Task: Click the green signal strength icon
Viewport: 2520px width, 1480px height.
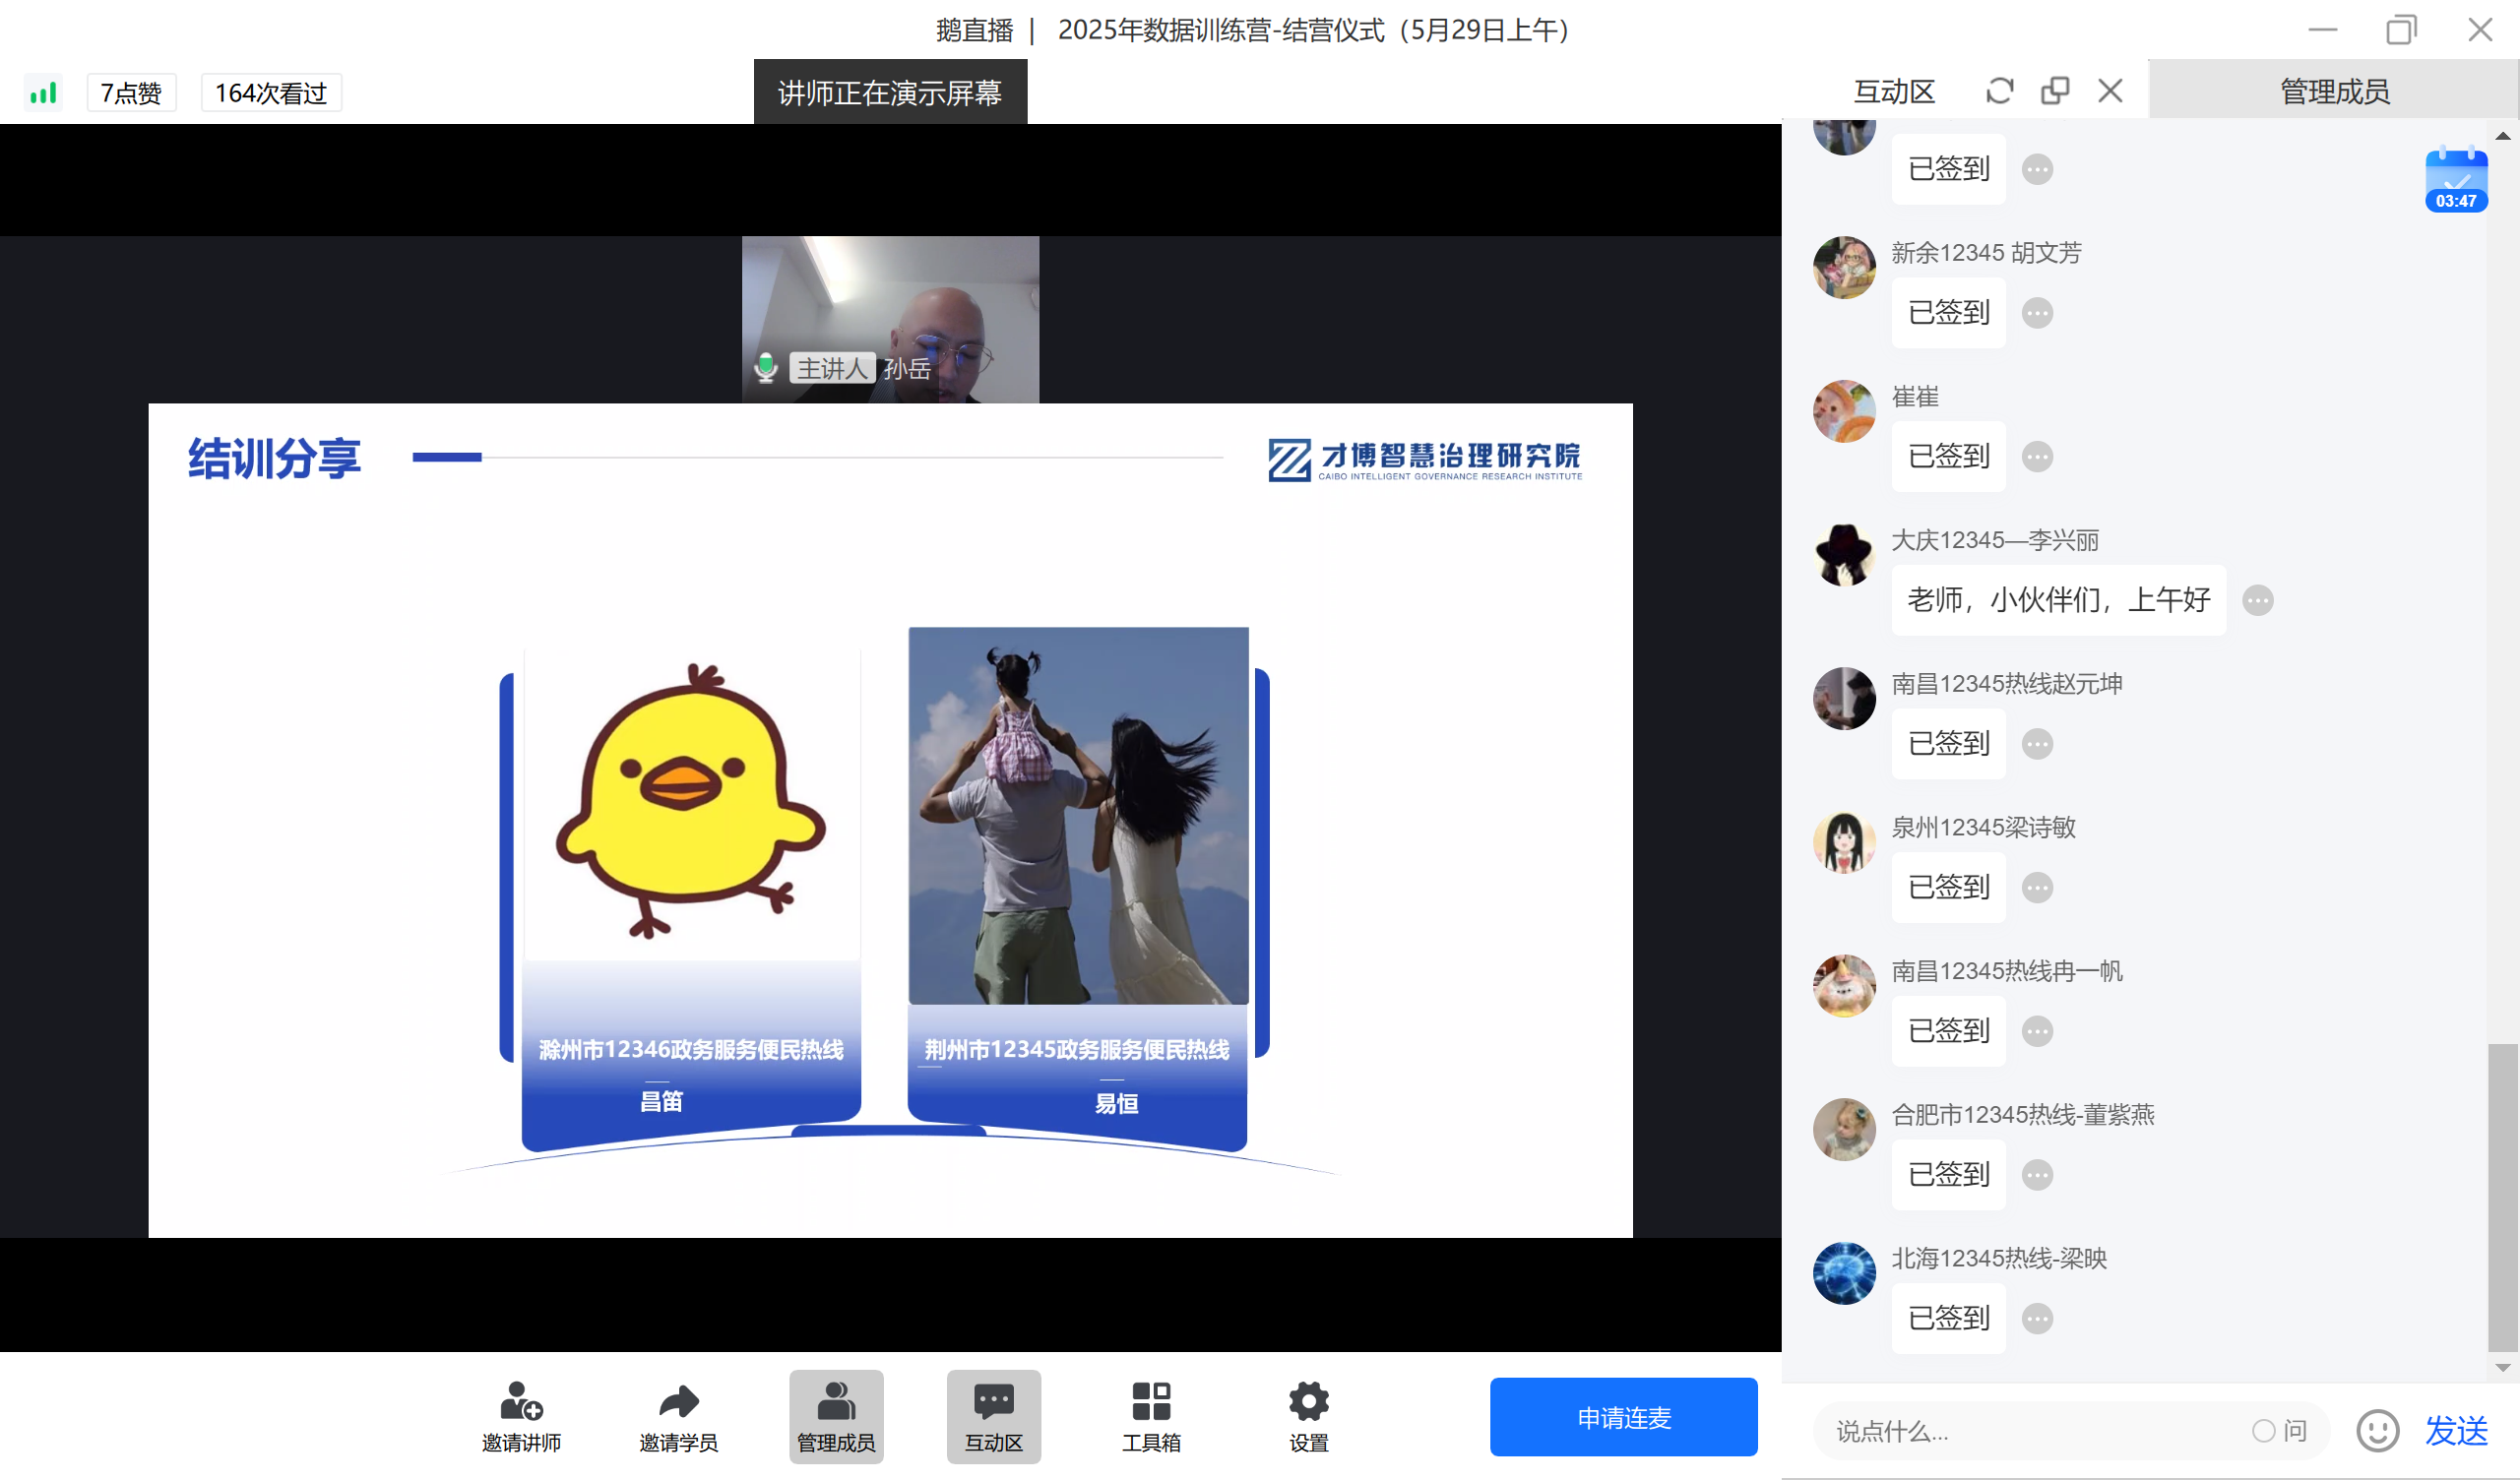Action: 43,93
